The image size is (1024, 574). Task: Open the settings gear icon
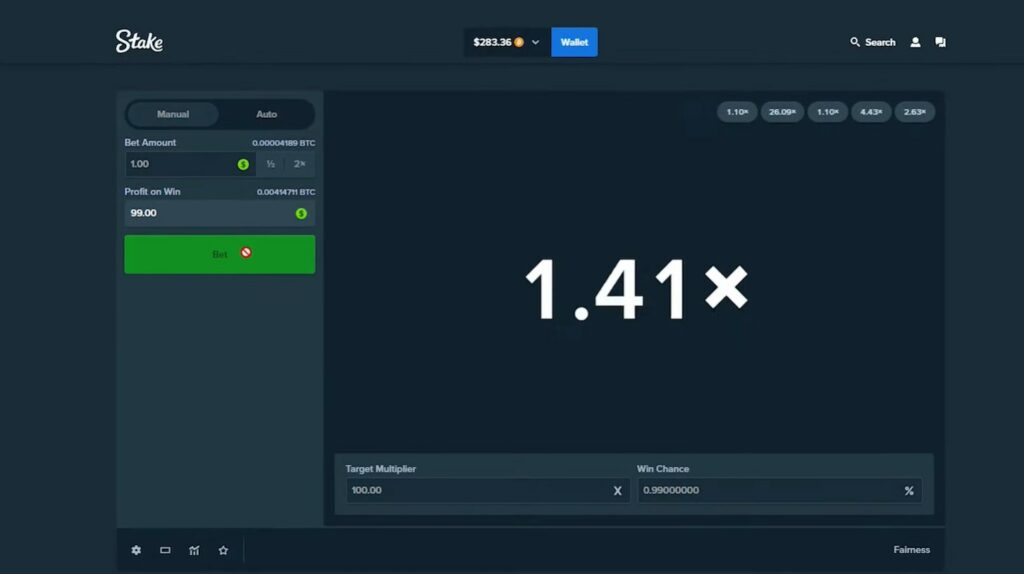[136, 550]
